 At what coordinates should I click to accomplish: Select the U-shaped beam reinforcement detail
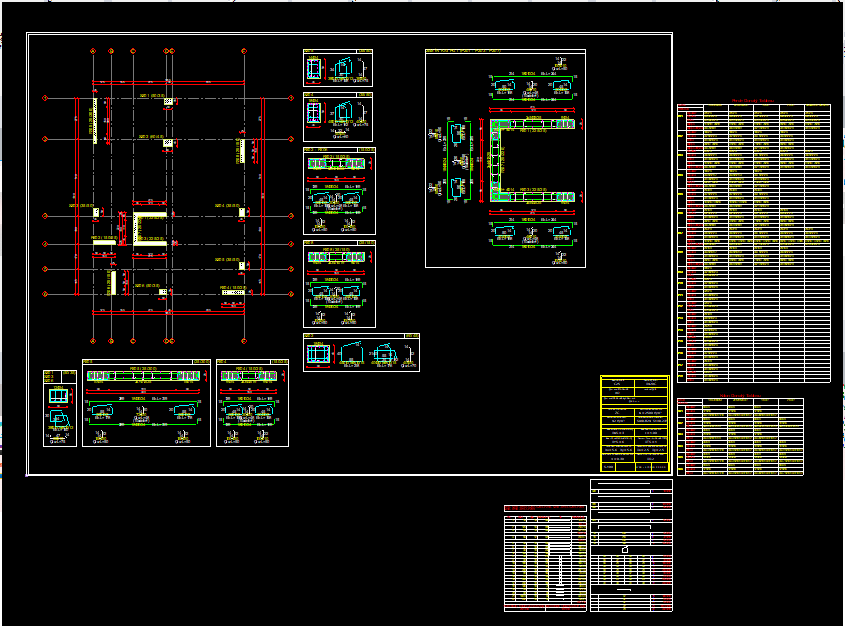(x=505, y=158)
